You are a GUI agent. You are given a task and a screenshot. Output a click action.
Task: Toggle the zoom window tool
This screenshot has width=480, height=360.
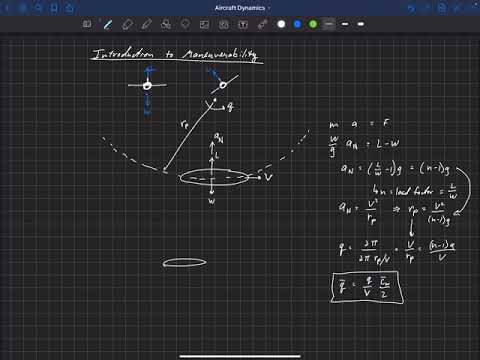click(87, 24)
